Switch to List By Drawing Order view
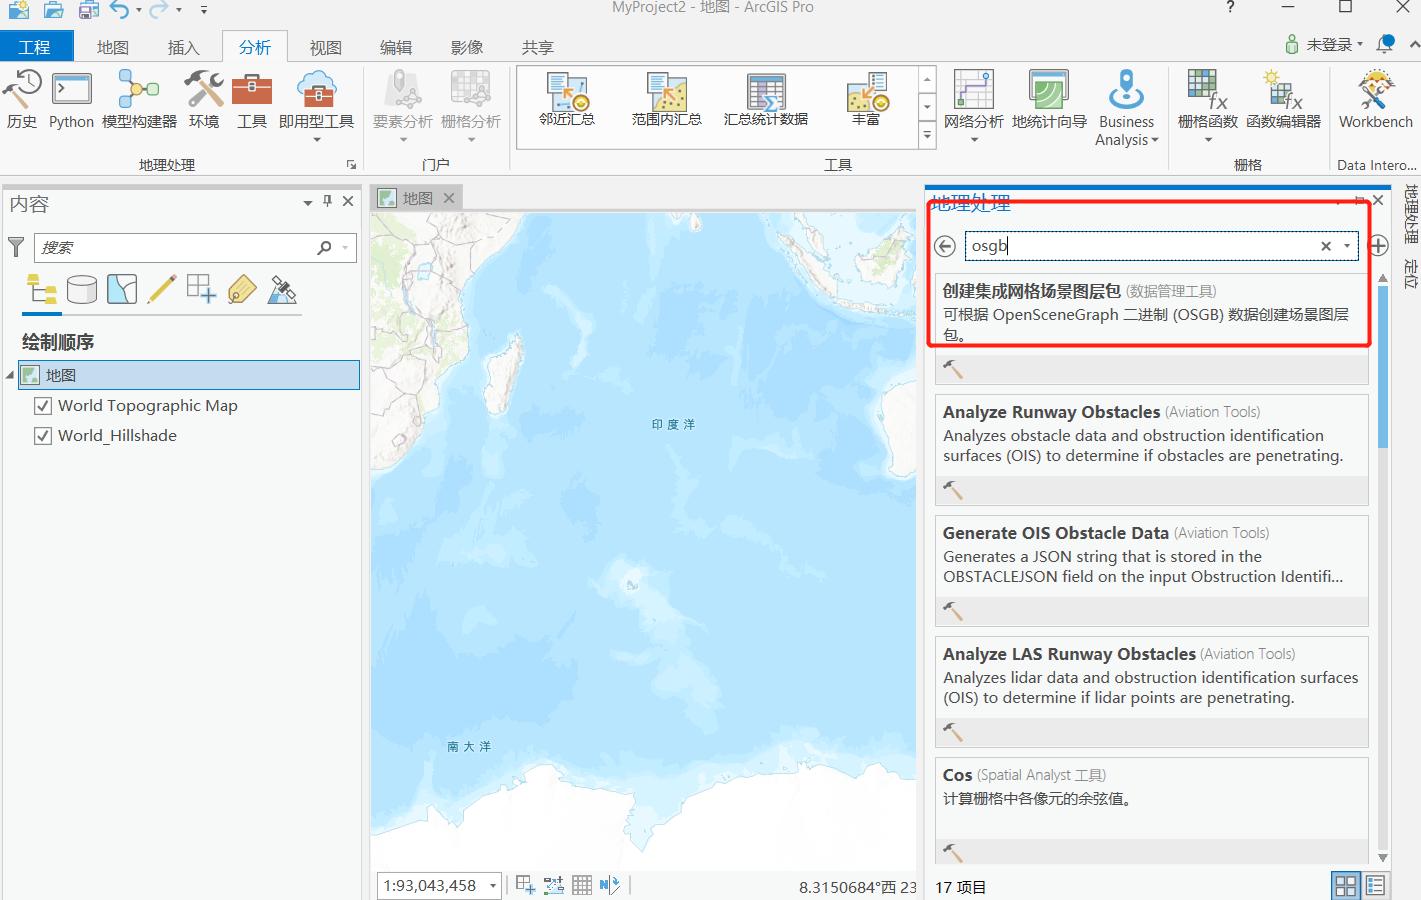This screenshot has height=900, width=1421. tap(42, 290)
